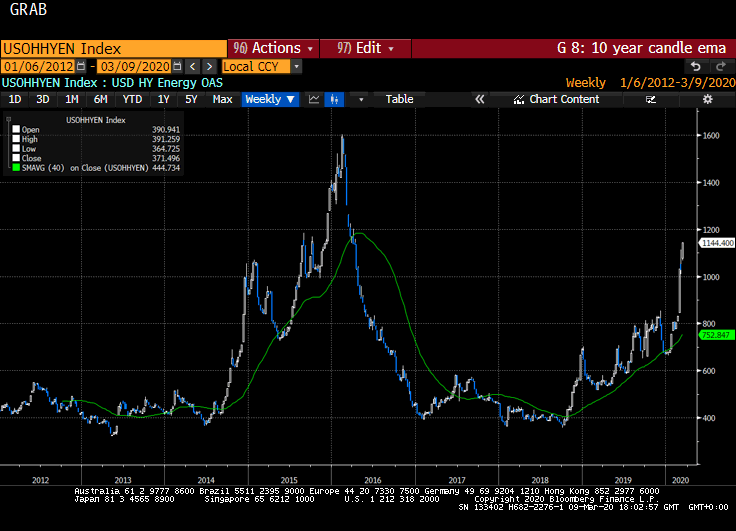Screen dimensions: 736x531
Task: Click the USOHHYEN Index security field
Action: (114, 49)
